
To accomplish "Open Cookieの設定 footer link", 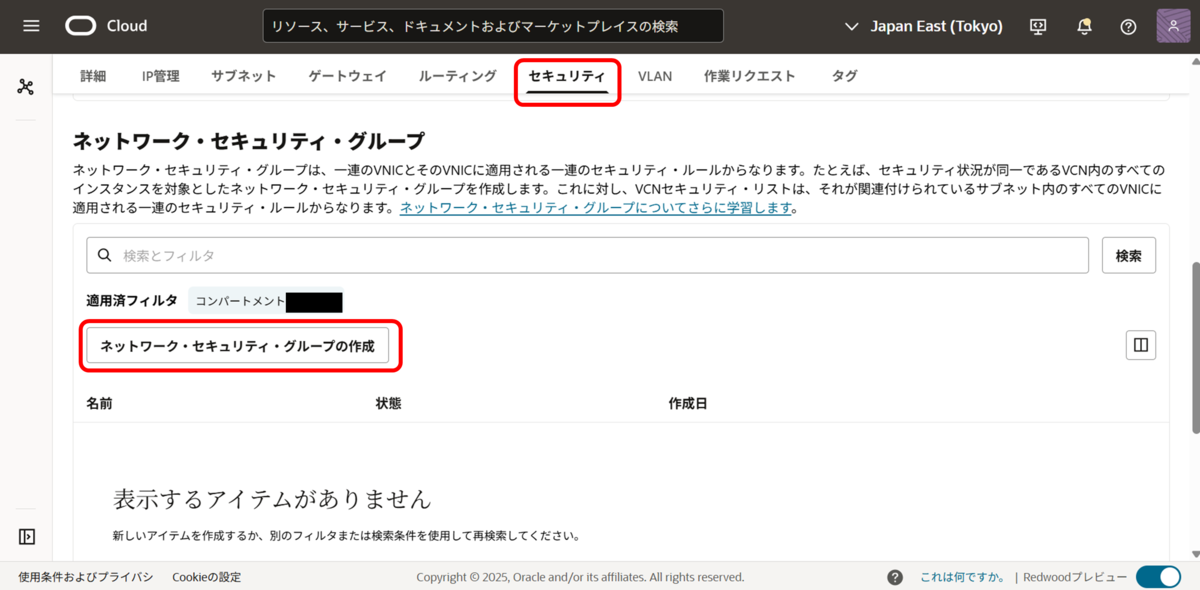I will pos(206,577).
